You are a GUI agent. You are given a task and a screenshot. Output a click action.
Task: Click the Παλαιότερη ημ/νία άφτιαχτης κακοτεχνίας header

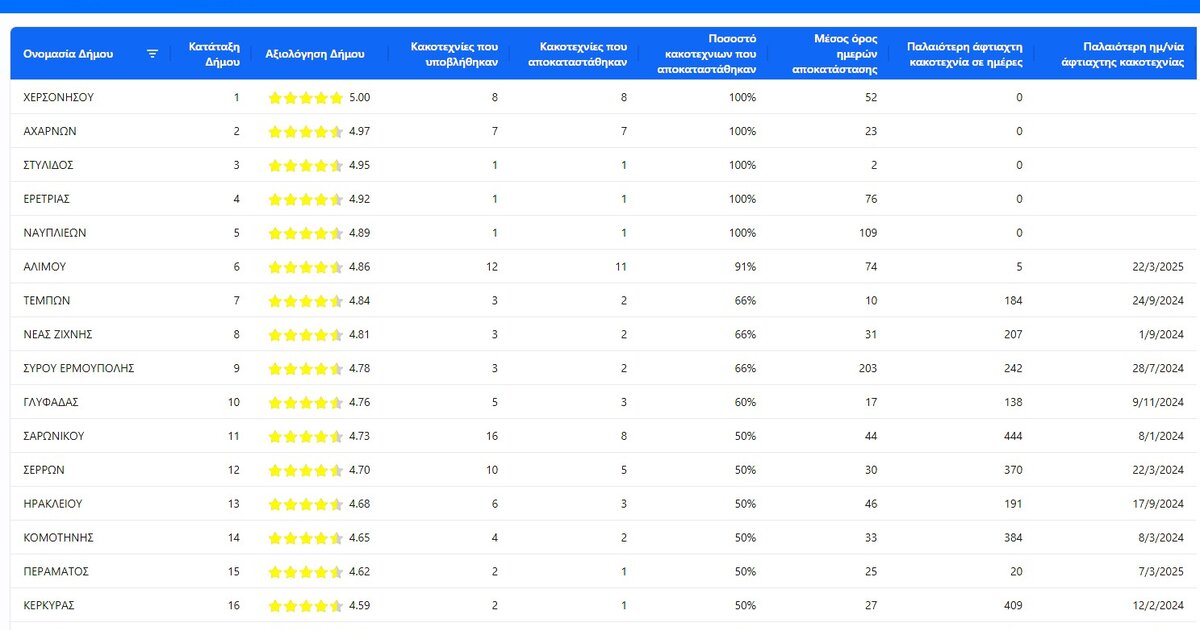1128,54
